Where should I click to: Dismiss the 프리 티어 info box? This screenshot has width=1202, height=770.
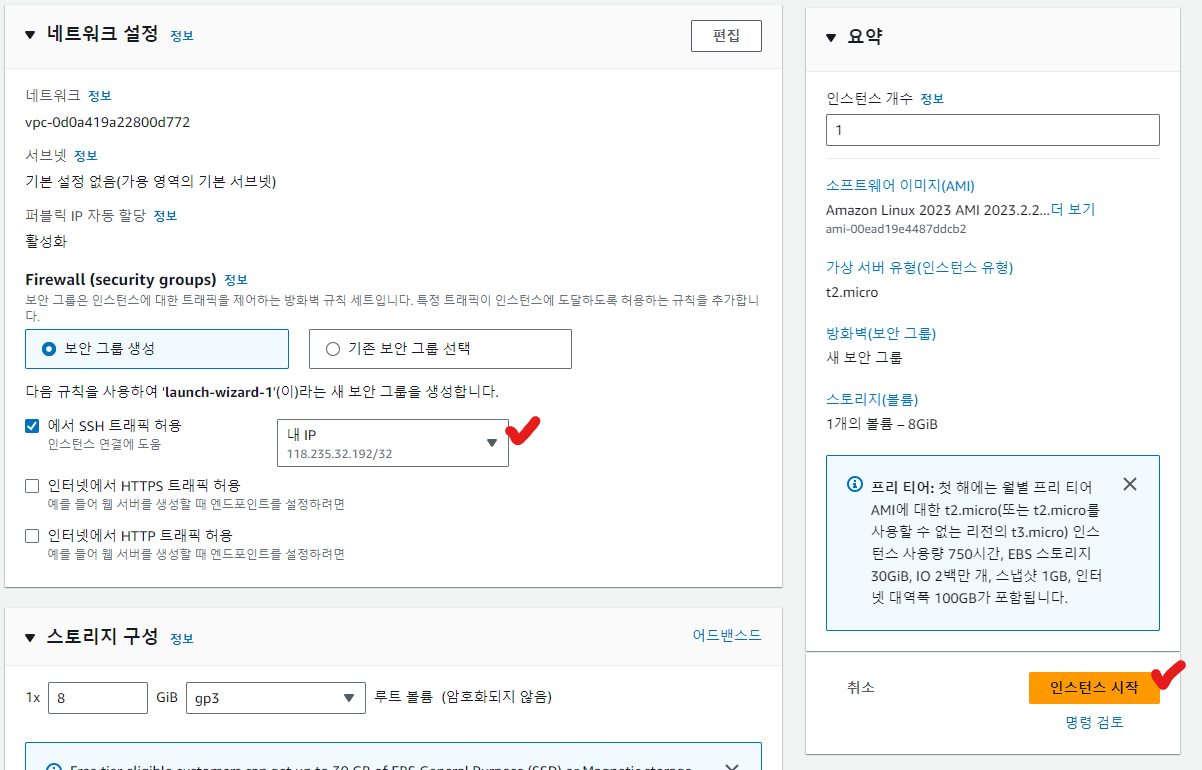click(x=1129, y=485)
